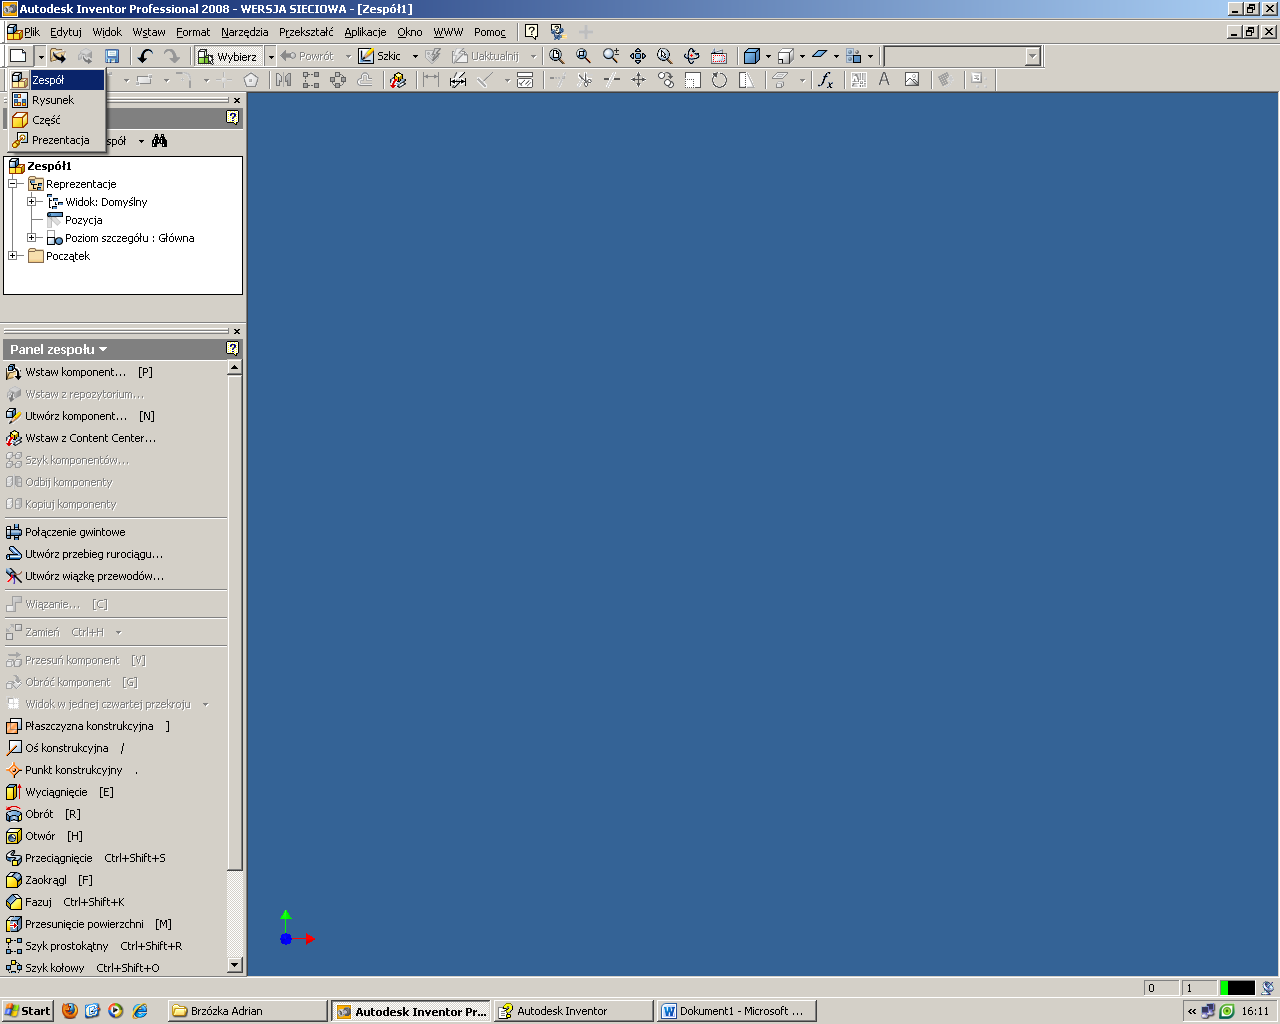Open the Przekształć menu
The image size is (1280, 1024).
(x=306, y=32)
